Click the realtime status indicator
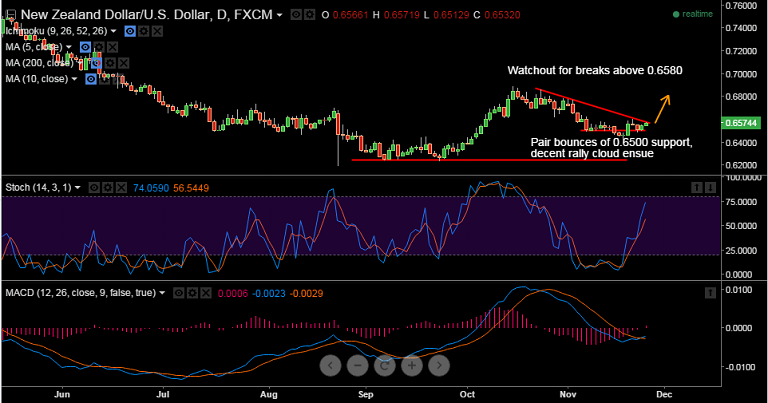Screen dimensions: 768x403 click(693, 14)
